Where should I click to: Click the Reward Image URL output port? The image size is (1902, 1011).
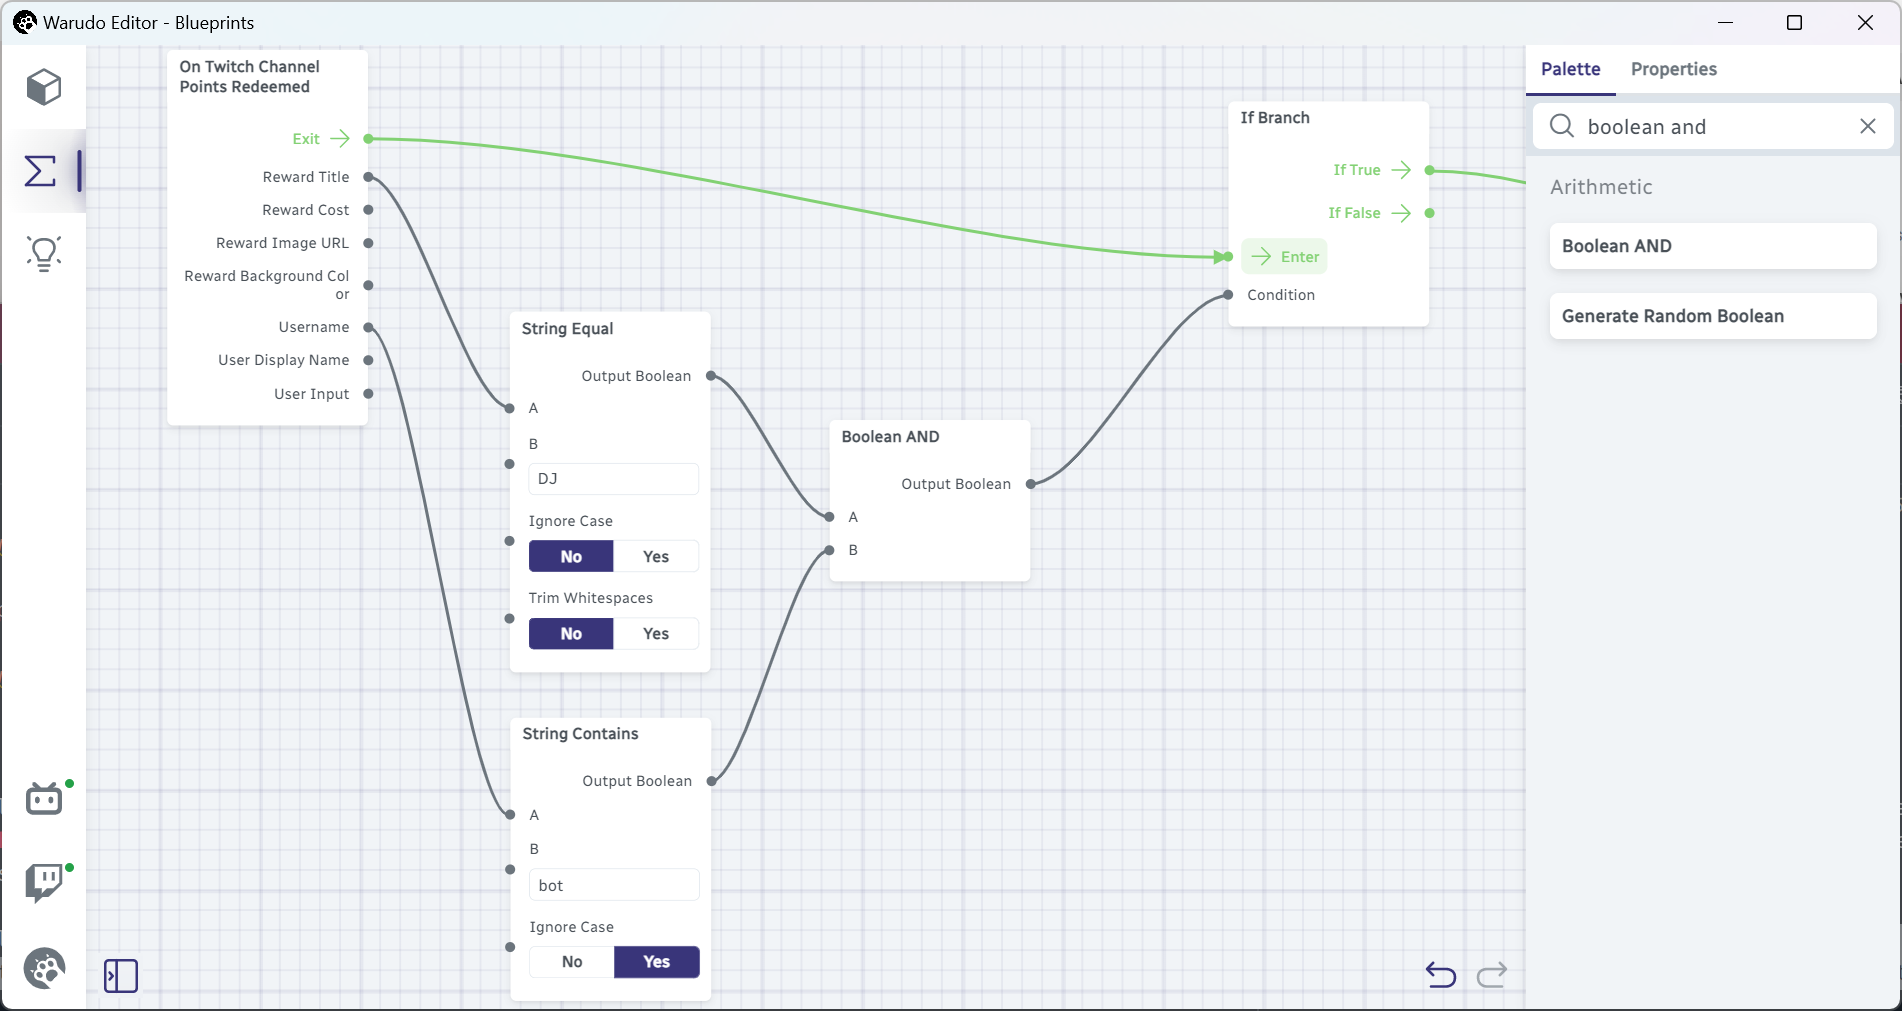tap(369, 243)
